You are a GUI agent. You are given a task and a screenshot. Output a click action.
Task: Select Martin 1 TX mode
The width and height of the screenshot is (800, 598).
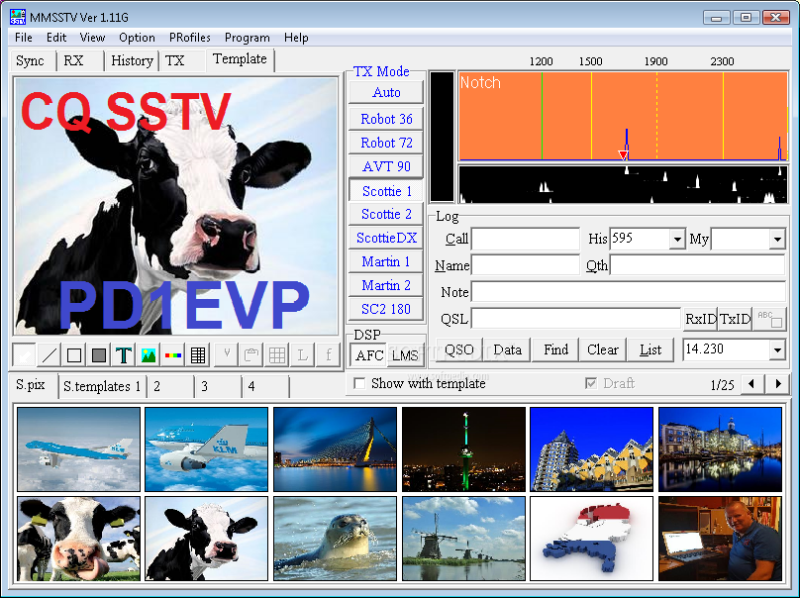point(386,261)
